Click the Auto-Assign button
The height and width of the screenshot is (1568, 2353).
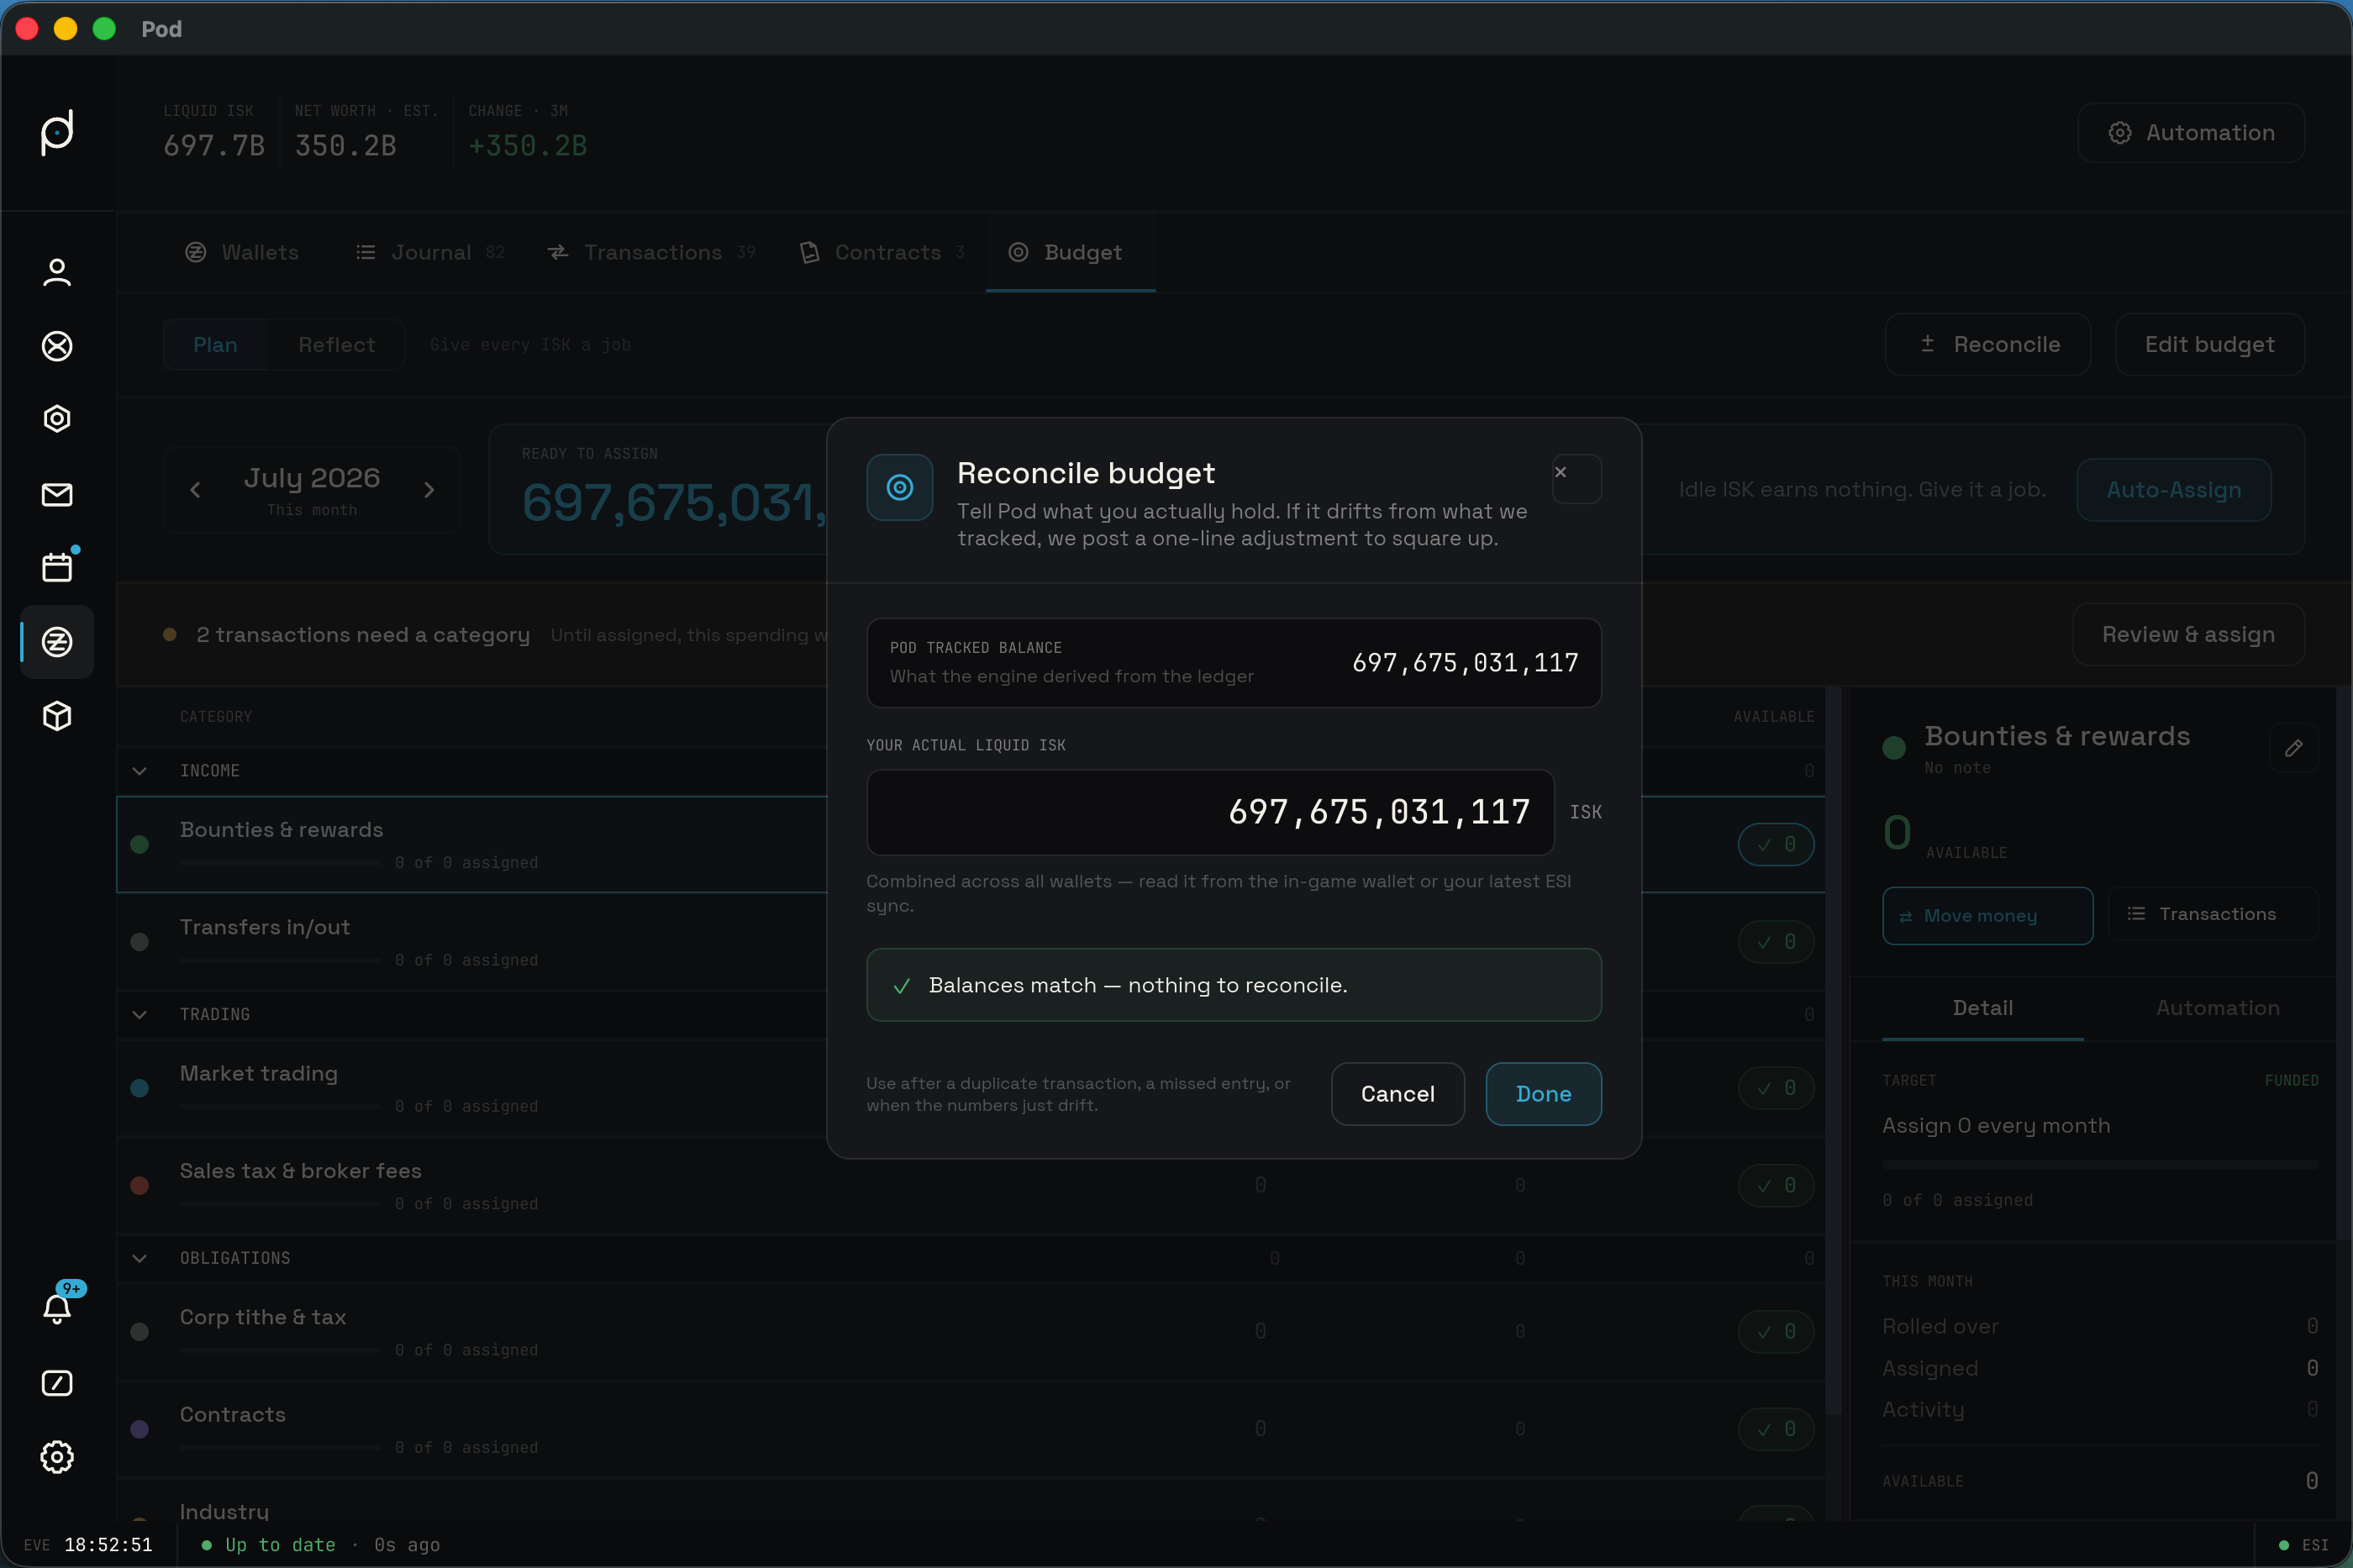[2174, 490]
